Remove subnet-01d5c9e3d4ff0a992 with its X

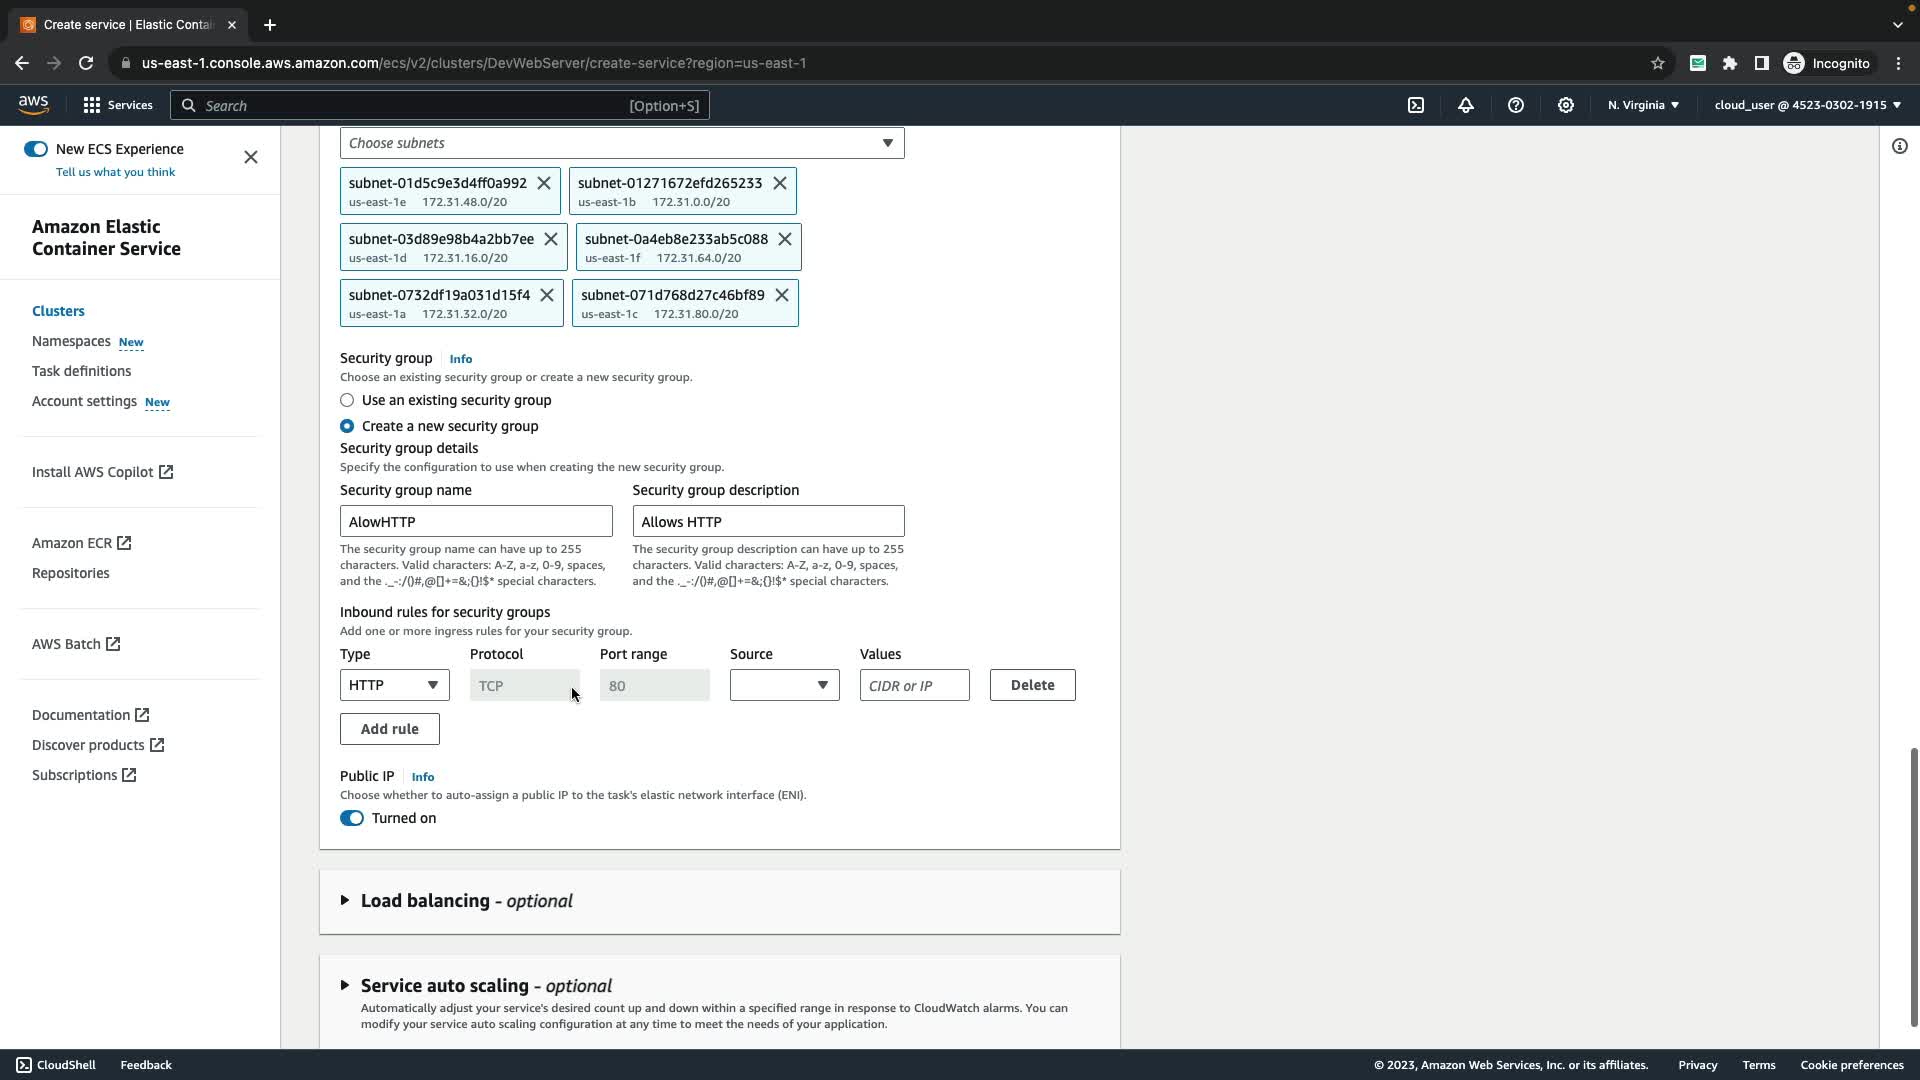coord(544,183)
